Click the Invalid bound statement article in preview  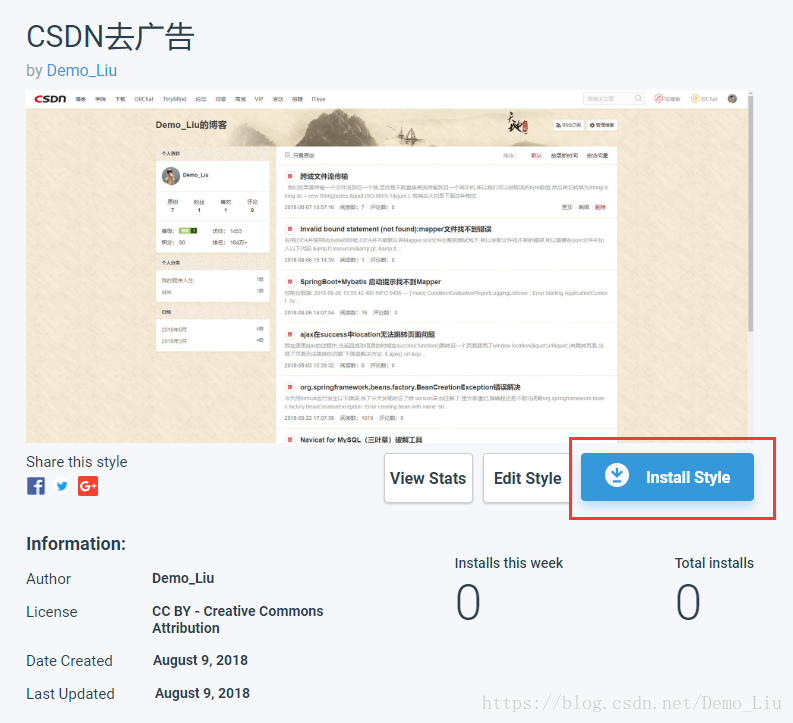tap(395, 229)
